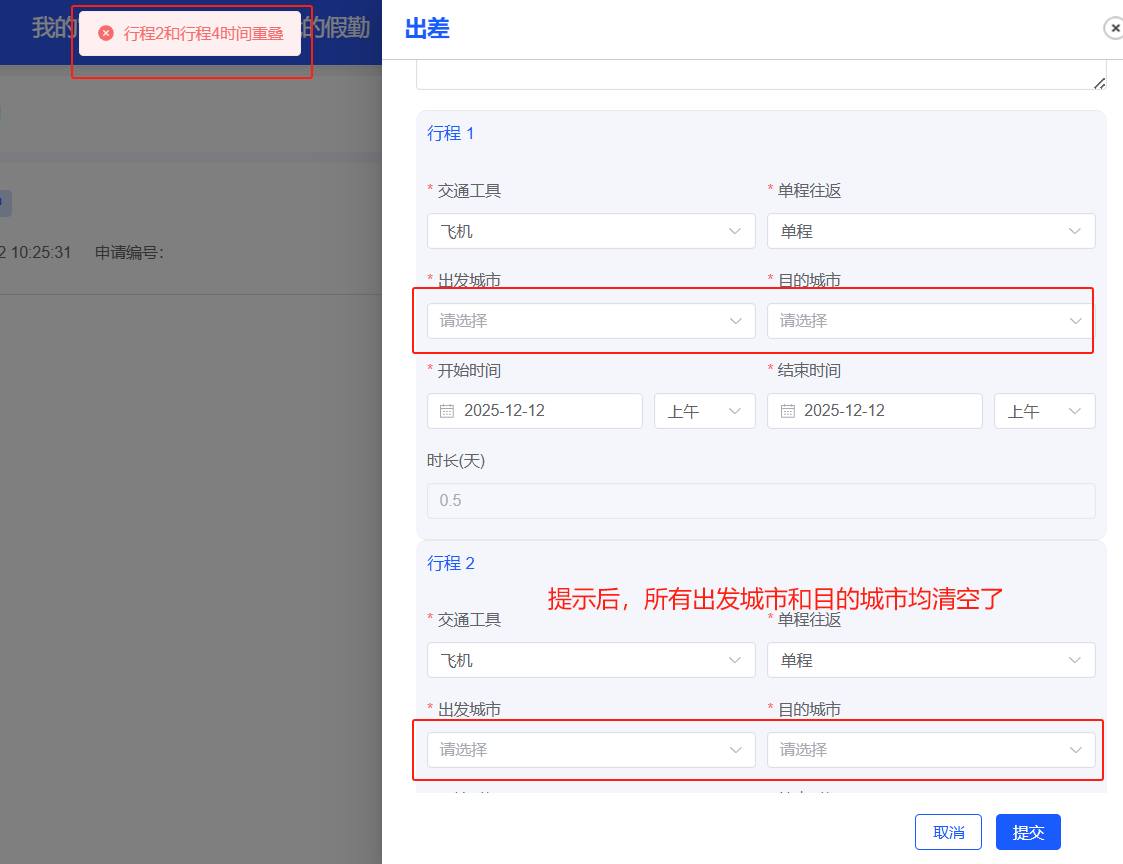The width and height of the screenshot is (1123, 864).
Task: Open 行程 2 单程往返 dropdown
Action: [930, 660]
